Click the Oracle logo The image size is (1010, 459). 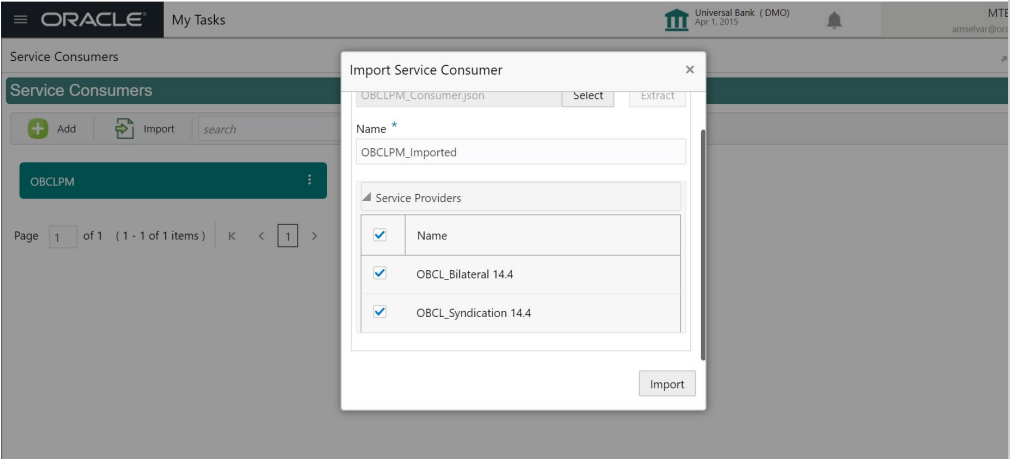(x=94, y=20)
